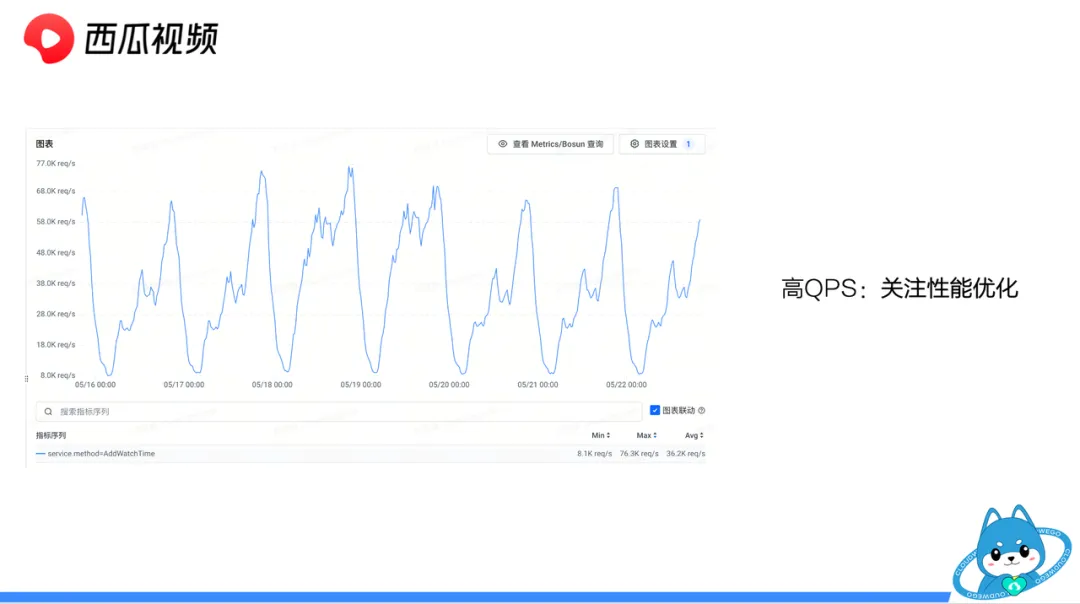Click the 38.0K req/s axis label
Screen dimensions: 1080x604
point(56,283)
